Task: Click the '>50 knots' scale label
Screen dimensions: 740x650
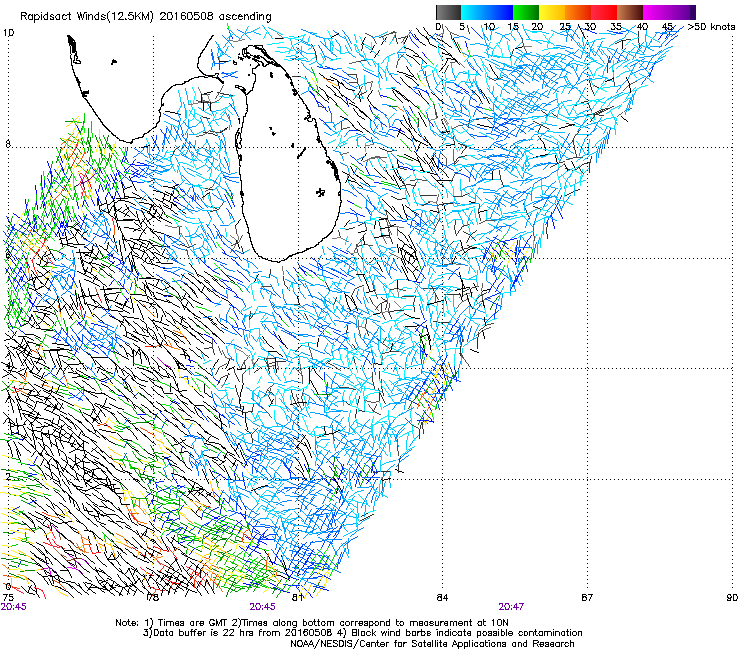Action: [711, 27]
